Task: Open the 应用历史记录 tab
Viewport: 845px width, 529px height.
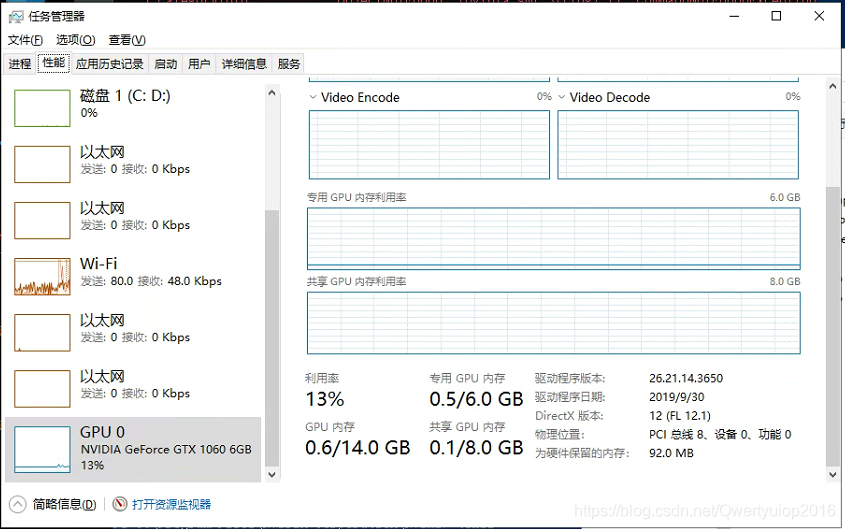Action: tap(109, 64)
